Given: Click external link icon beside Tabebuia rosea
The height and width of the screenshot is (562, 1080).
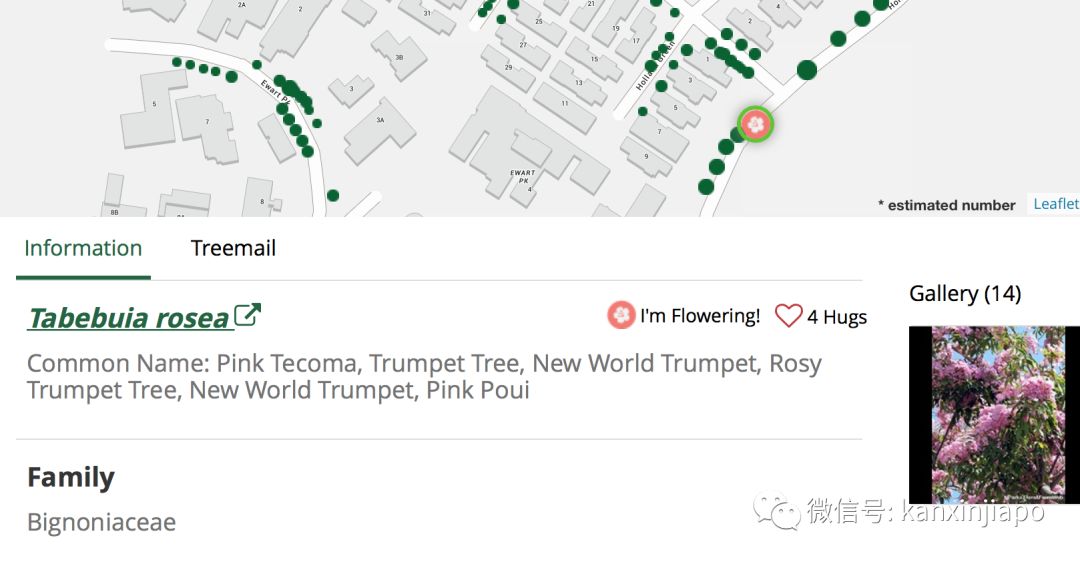Looking at the screenshot, I should (247, 316).
